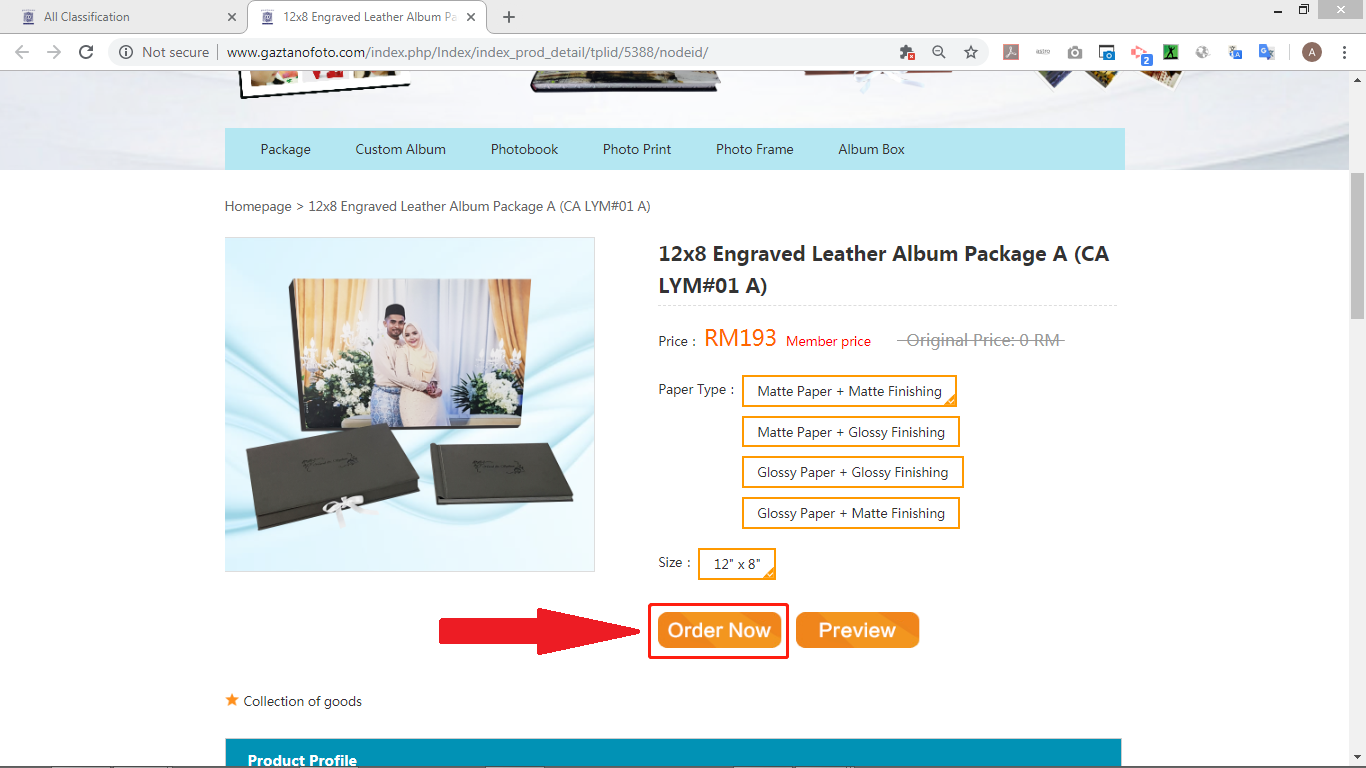Select the 12" x 8" size option
Viewport: 1366px width, 768px height.
tap(737, 564)
